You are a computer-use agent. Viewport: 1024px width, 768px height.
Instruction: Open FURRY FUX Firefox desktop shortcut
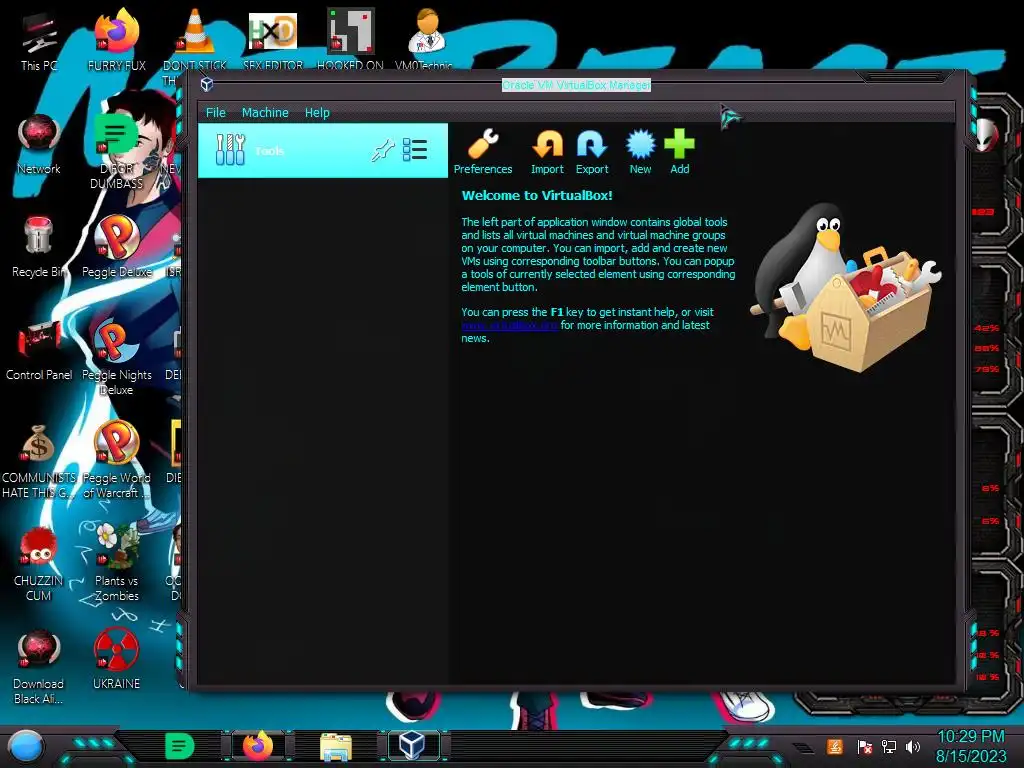(117, 40)
